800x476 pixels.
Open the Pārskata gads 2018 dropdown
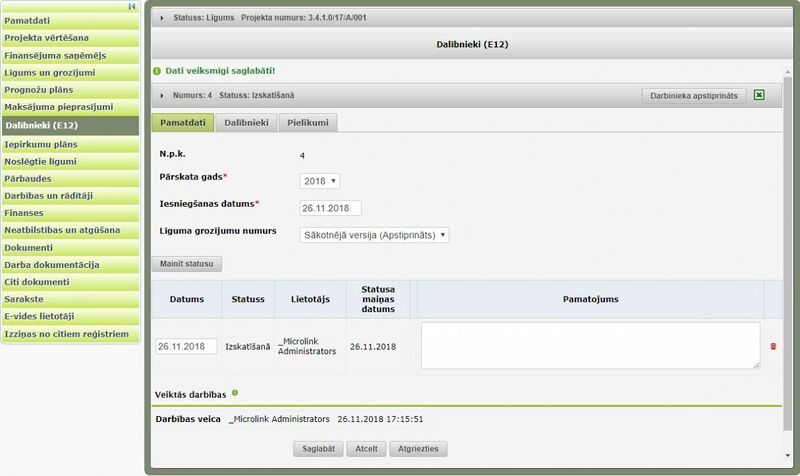click(x=319, y=181)
